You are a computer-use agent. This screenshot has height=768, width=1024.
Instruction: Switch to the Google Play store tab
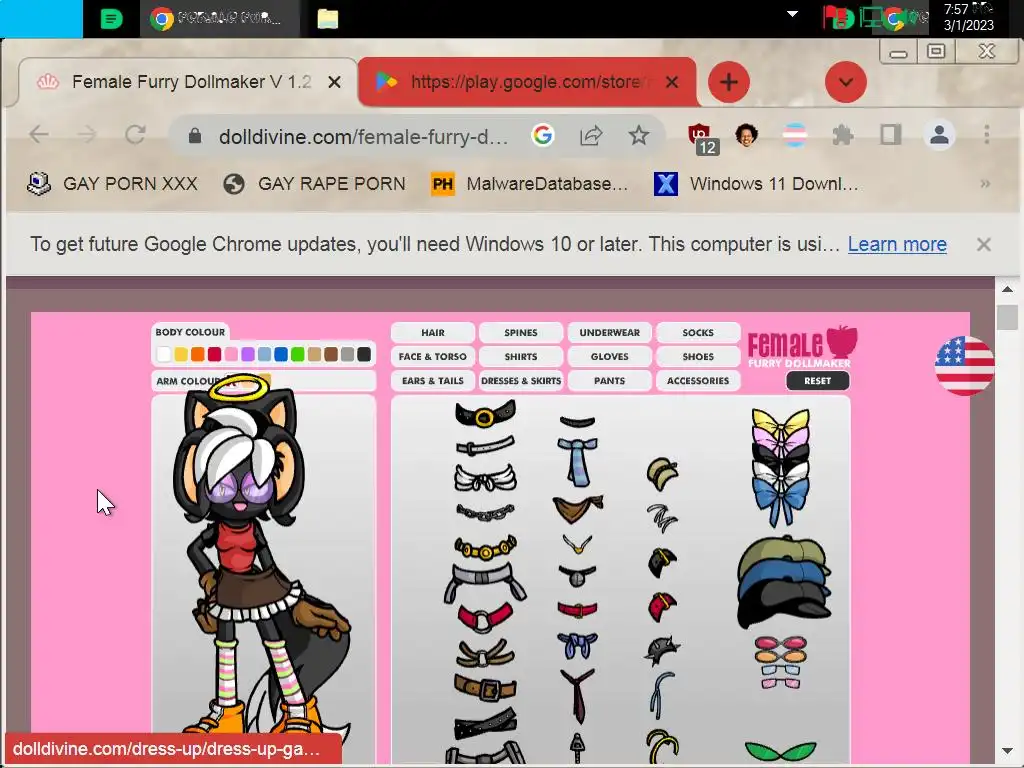(526, 82)
